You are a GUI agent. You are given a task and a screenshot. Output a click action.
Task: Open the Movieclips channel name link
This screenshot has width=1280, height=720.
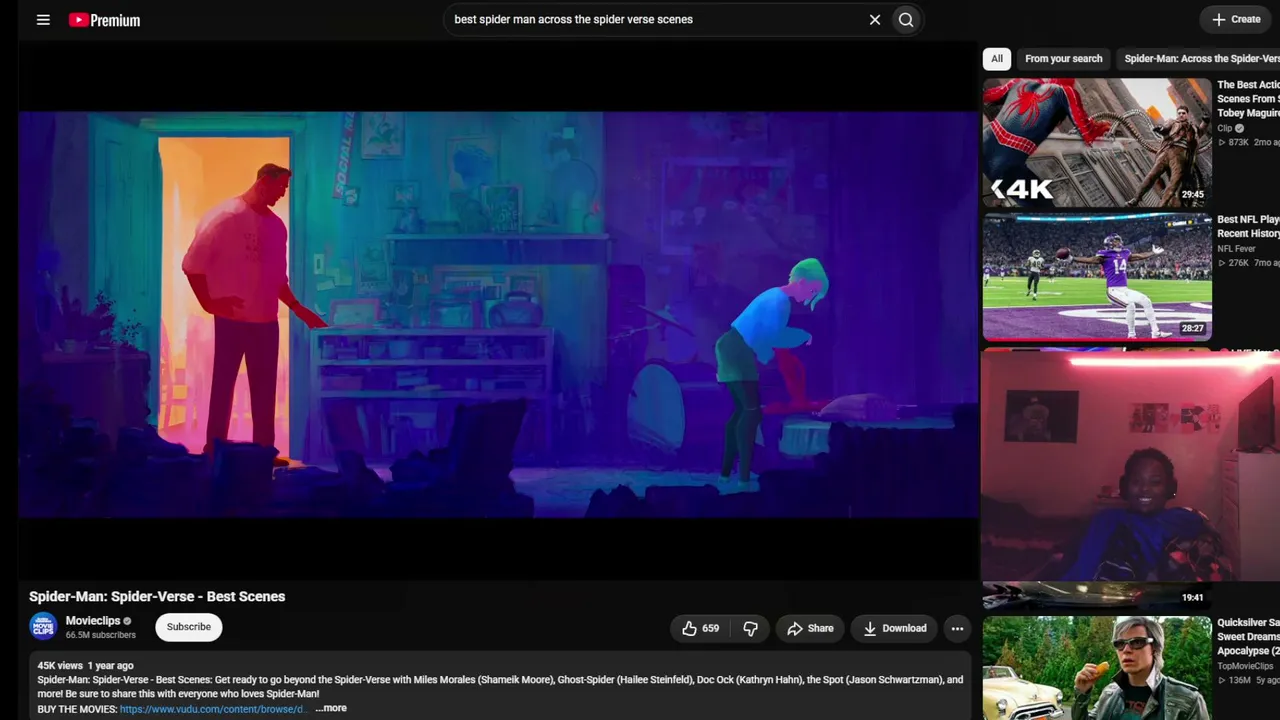(93, 621)
